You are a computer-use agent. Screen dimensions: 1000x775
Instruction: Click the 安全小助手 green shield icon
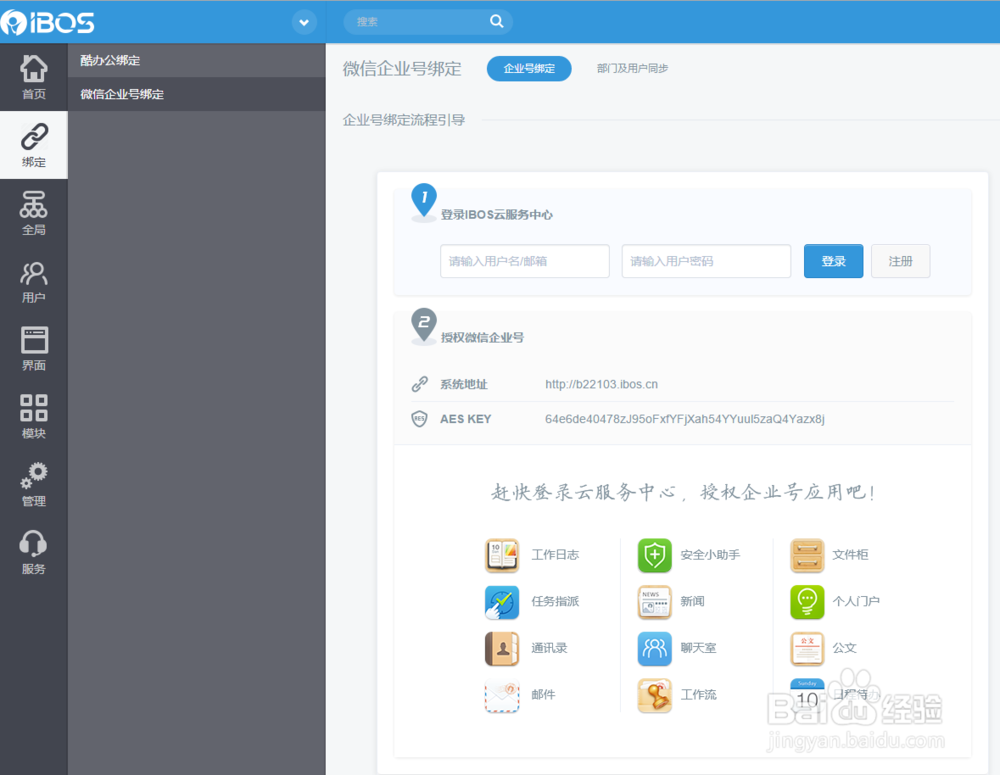point(654,555)
